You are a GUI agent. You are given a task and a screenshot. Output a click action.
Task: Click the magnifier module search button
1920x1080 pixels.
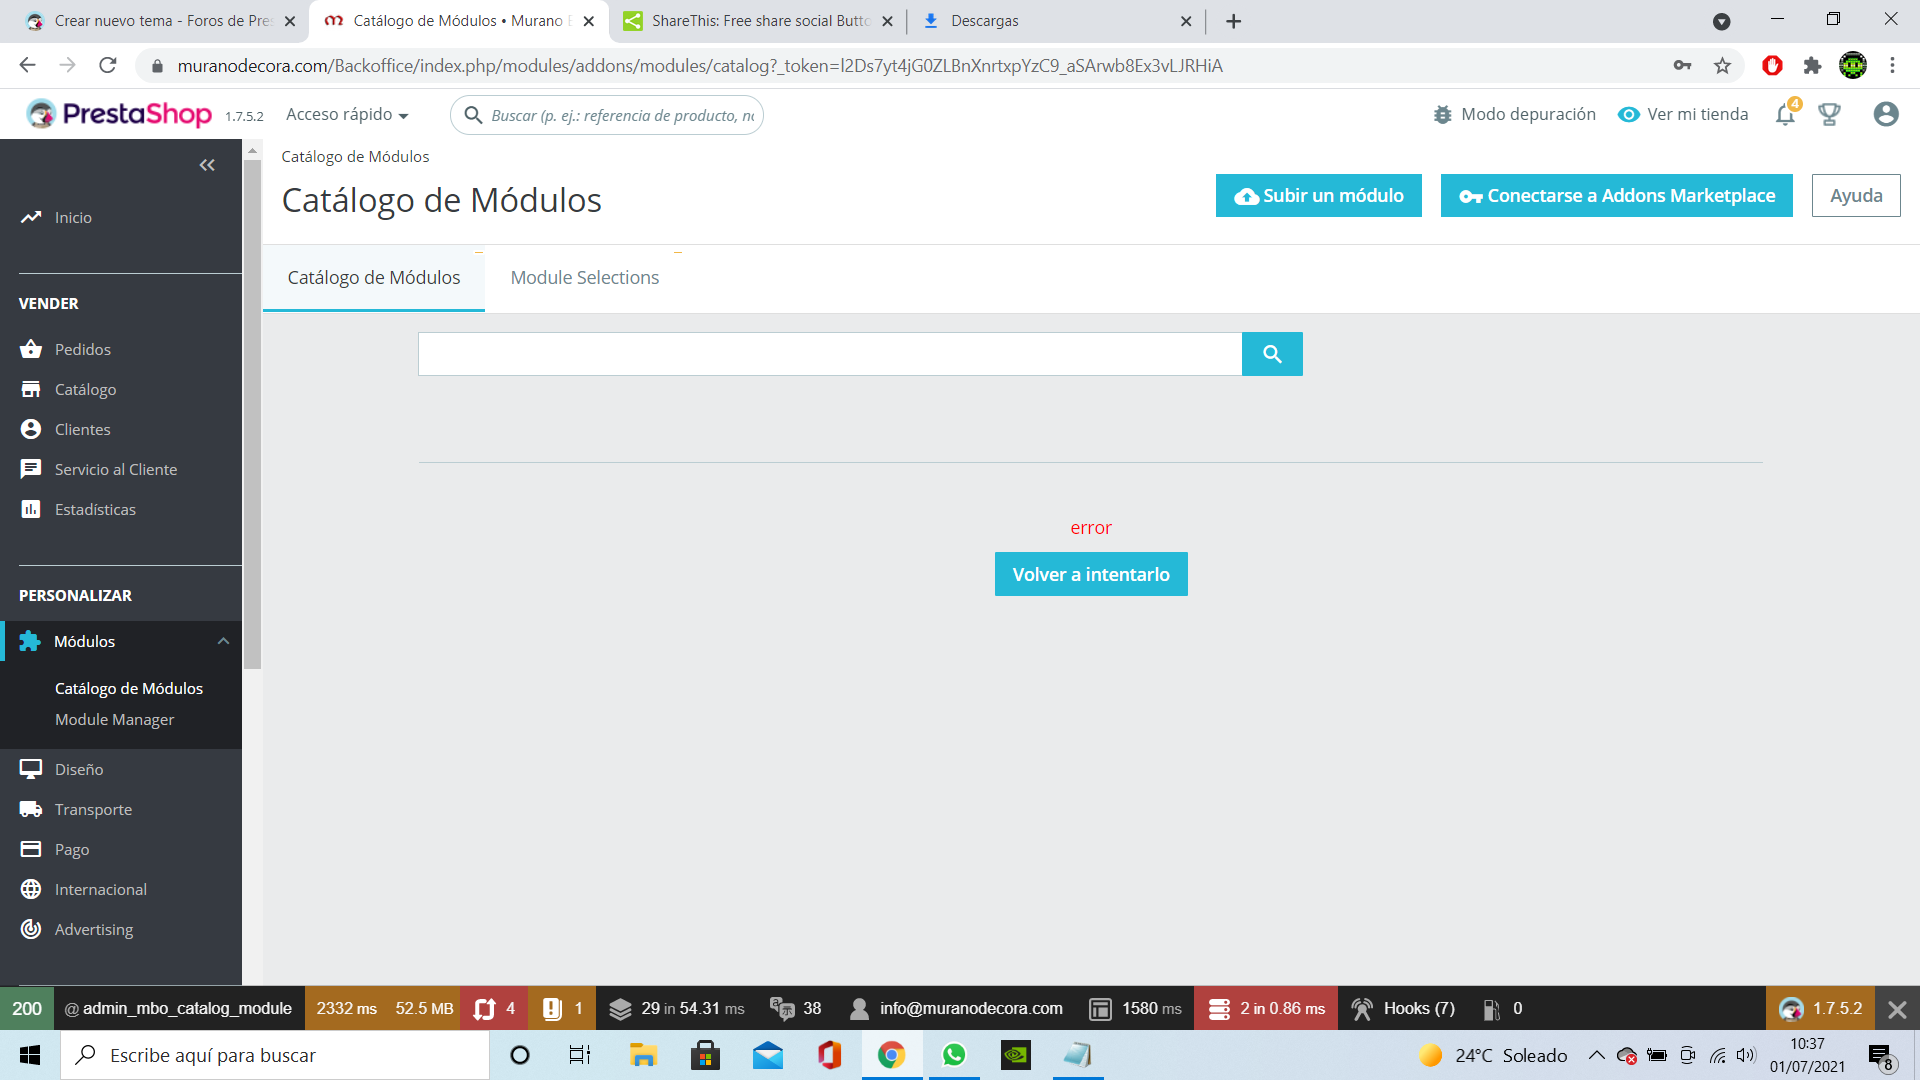coord(1271,354)
